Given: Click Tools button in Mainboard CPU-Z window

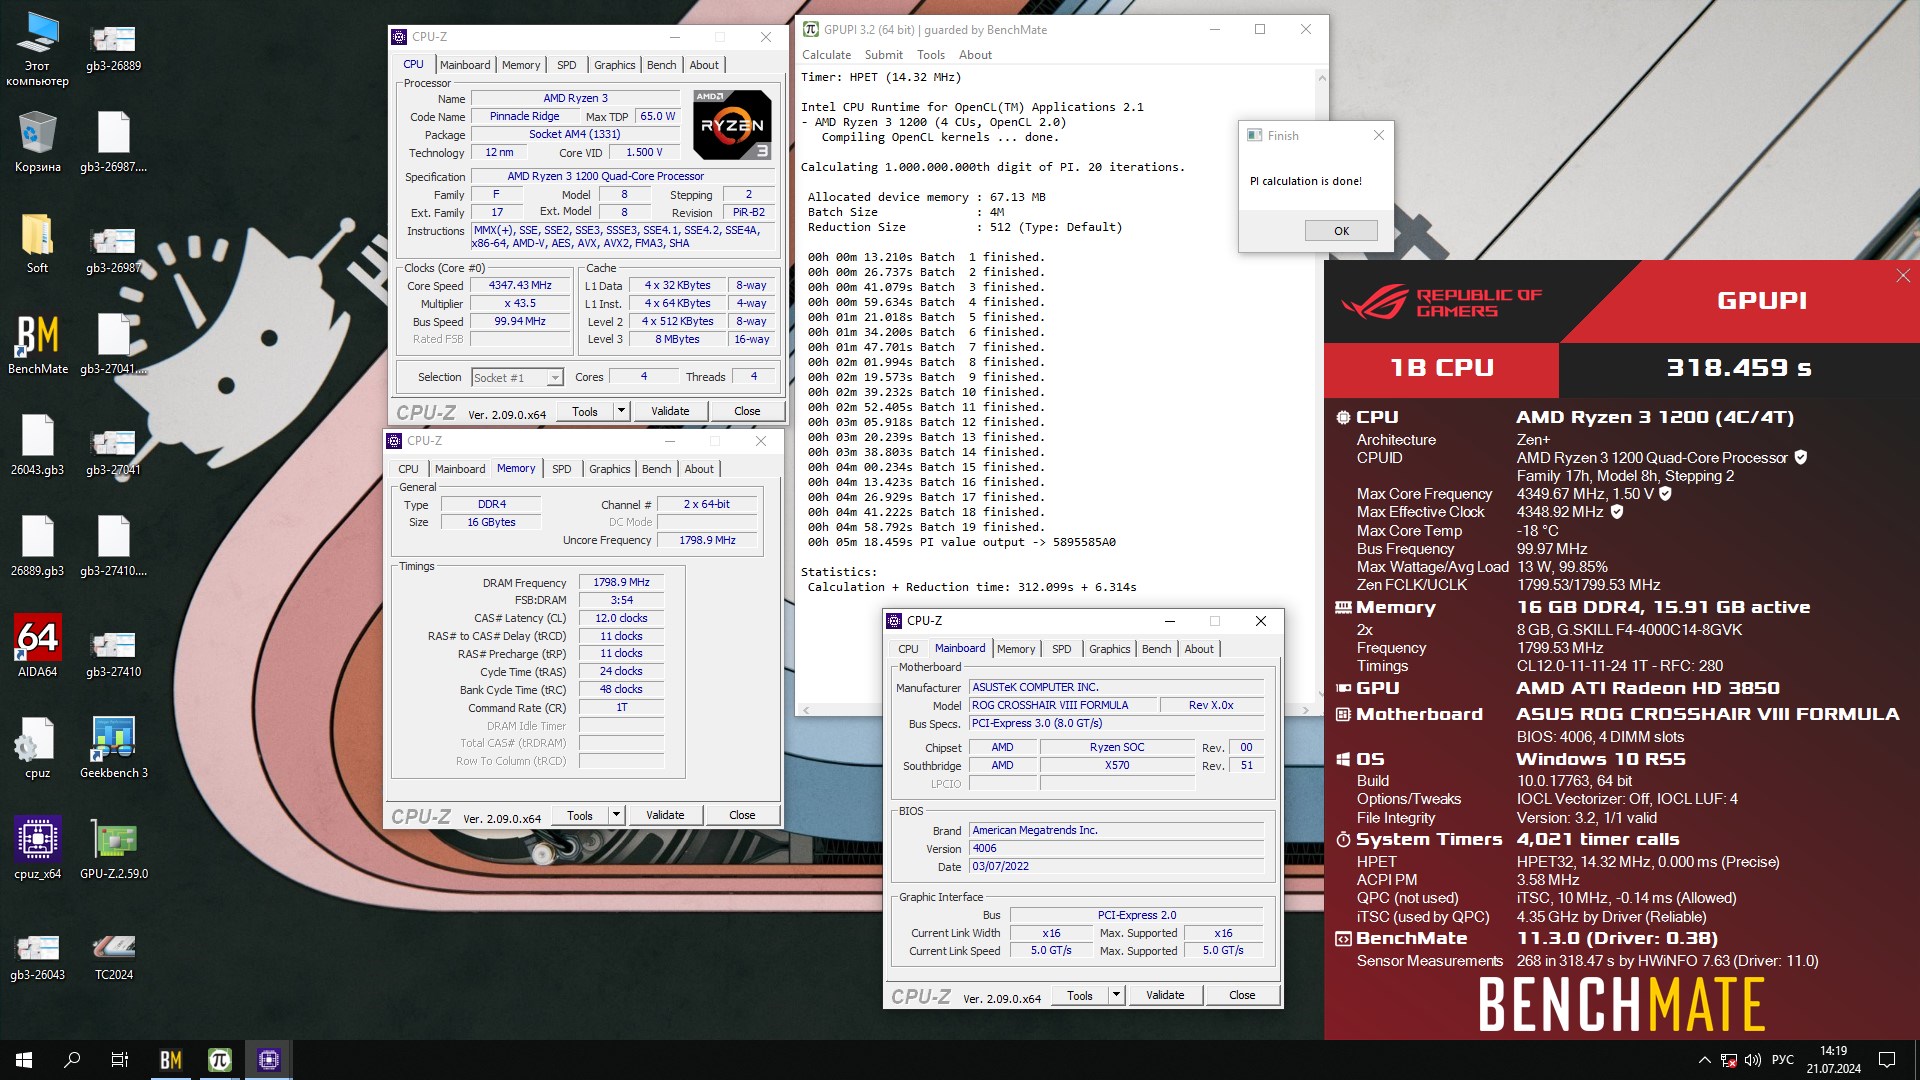Looking at the screenshot, I should pos(1080,995).
